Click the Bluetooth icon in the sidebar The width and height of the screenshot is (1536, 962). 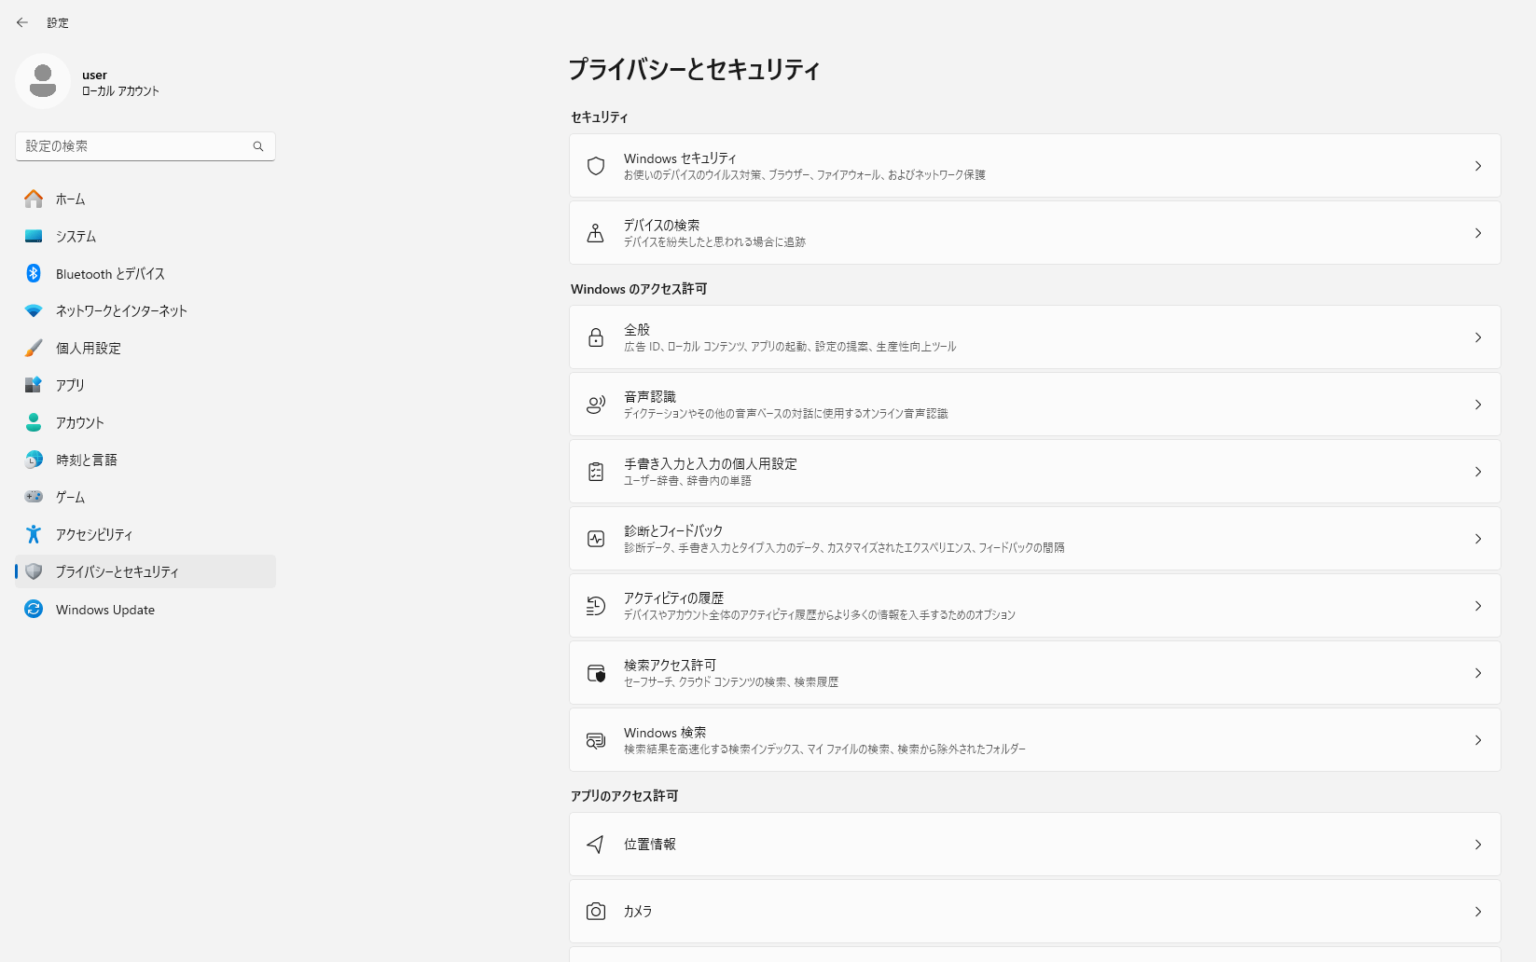(x=33, y=273)
